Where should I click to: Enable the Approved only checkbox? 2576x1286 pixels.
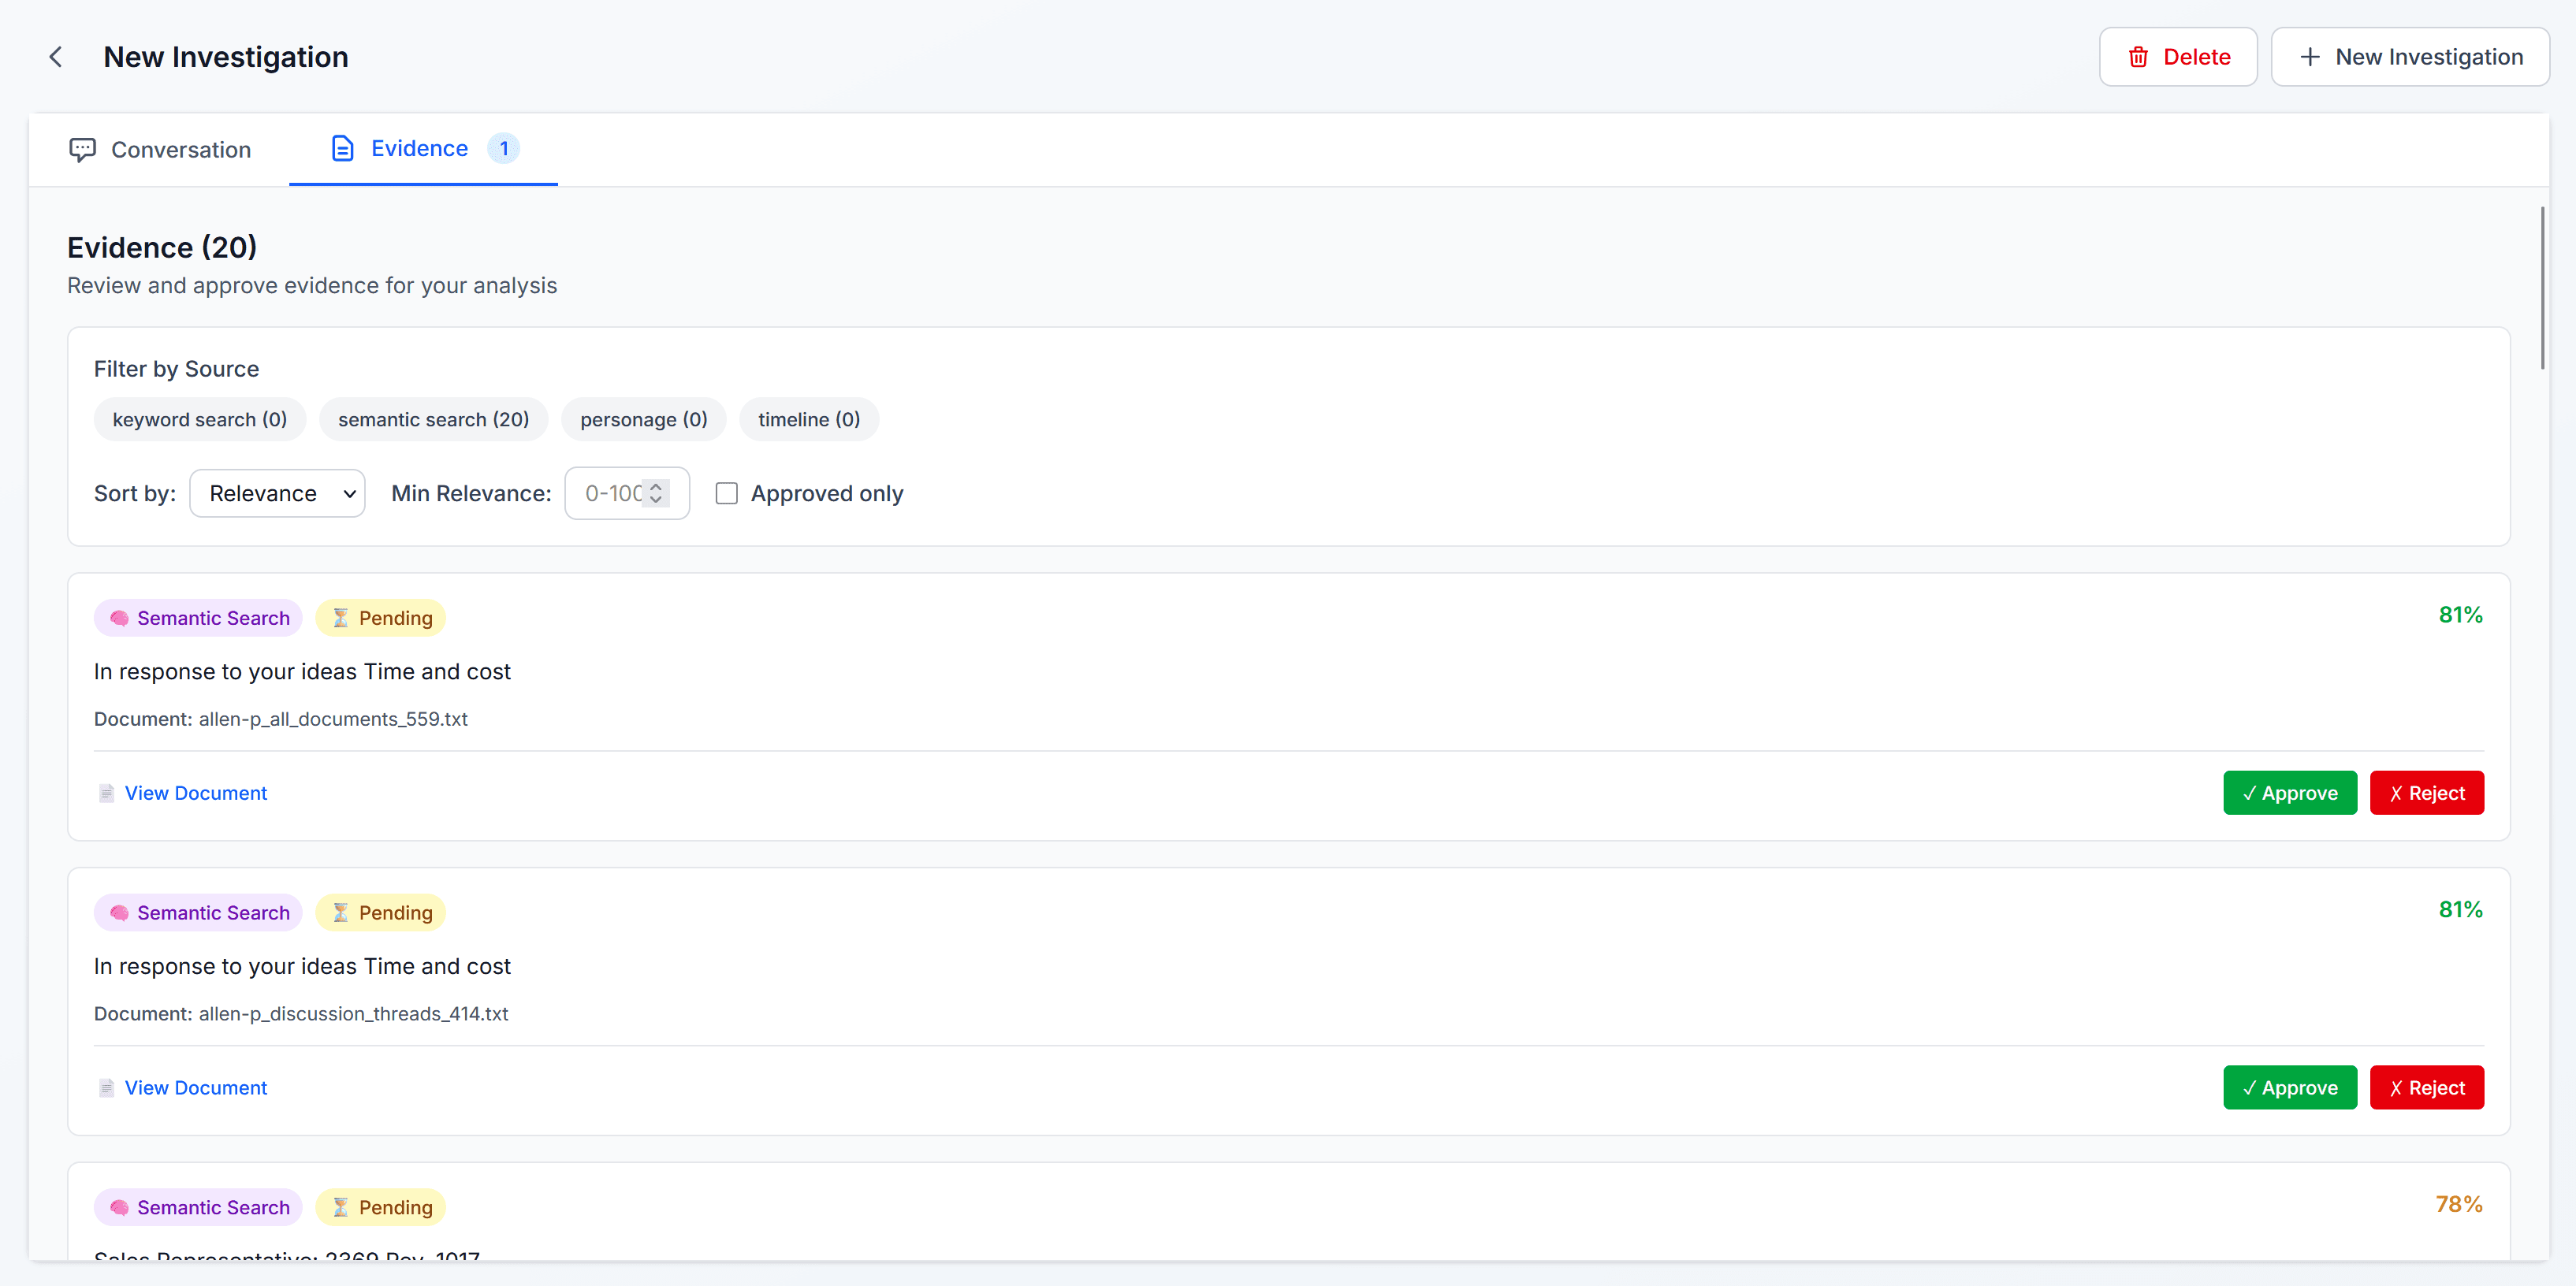point(727,494)
